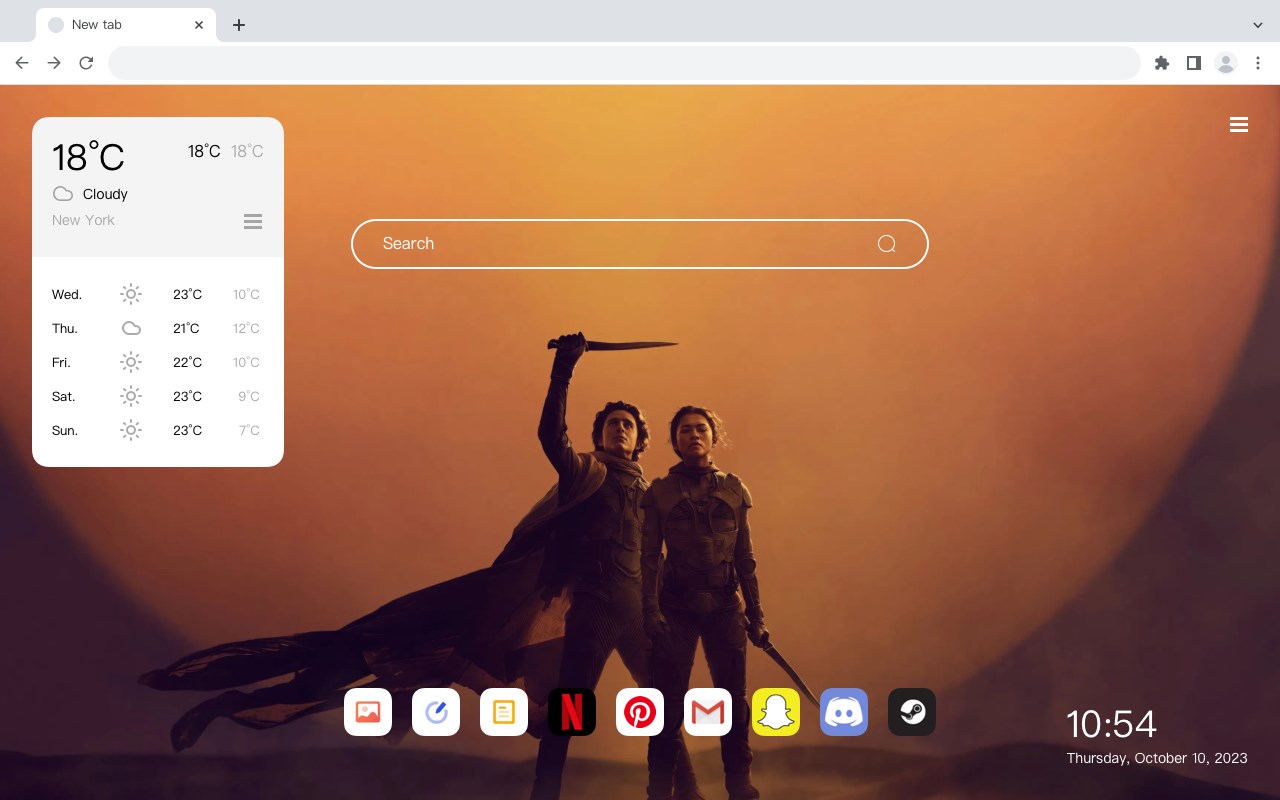Select the Sun. forecast row
Screen dimensions: 1280x800
[157, 430]
